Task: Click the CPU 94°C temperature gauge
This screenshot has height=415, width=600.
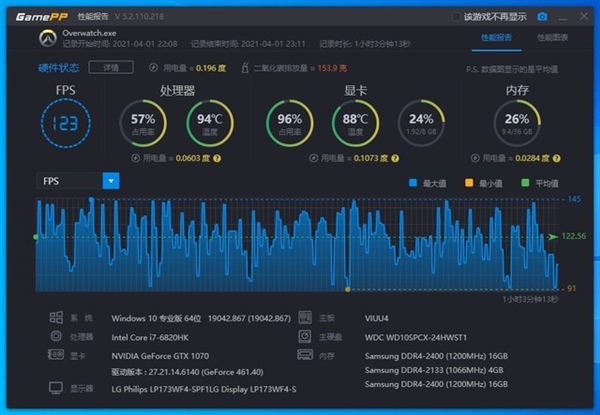Action: 207,125
